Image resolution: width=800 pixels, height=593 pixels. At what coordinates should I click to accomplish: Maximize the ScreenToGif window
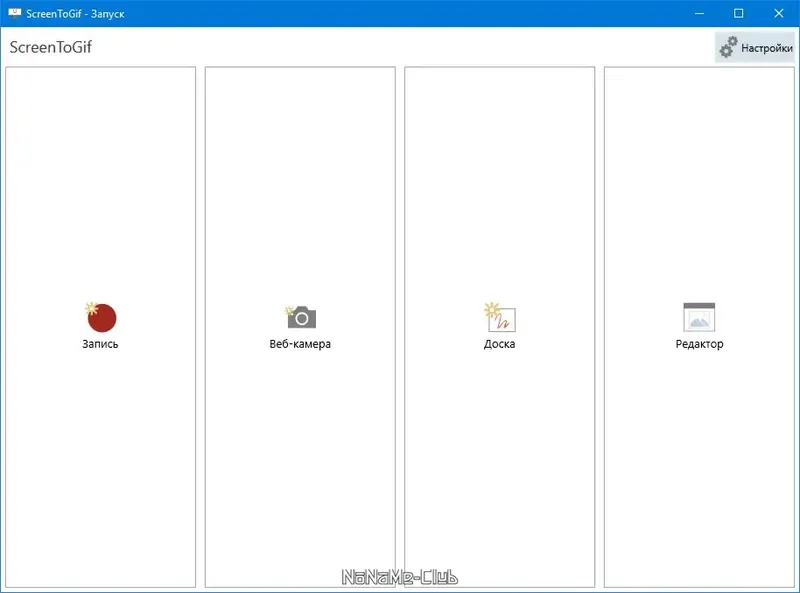click(738, 13)
